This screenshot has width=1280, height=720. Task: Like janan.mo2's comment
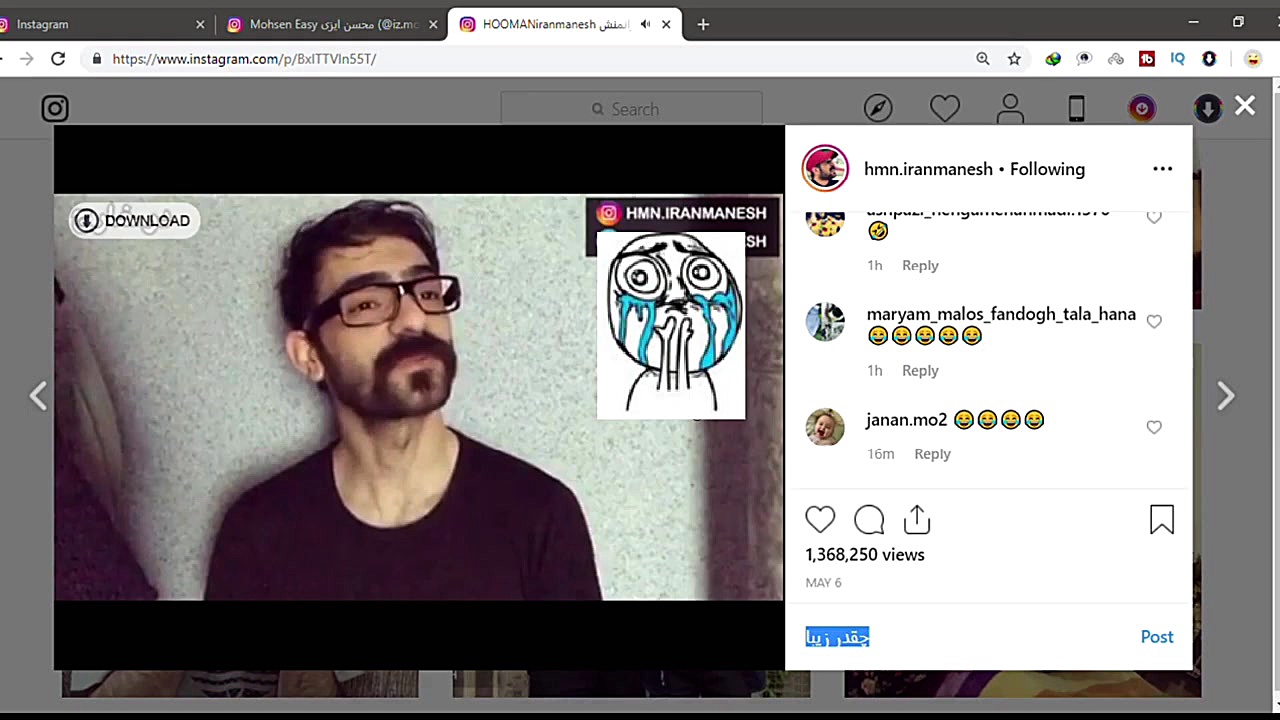1154,427
